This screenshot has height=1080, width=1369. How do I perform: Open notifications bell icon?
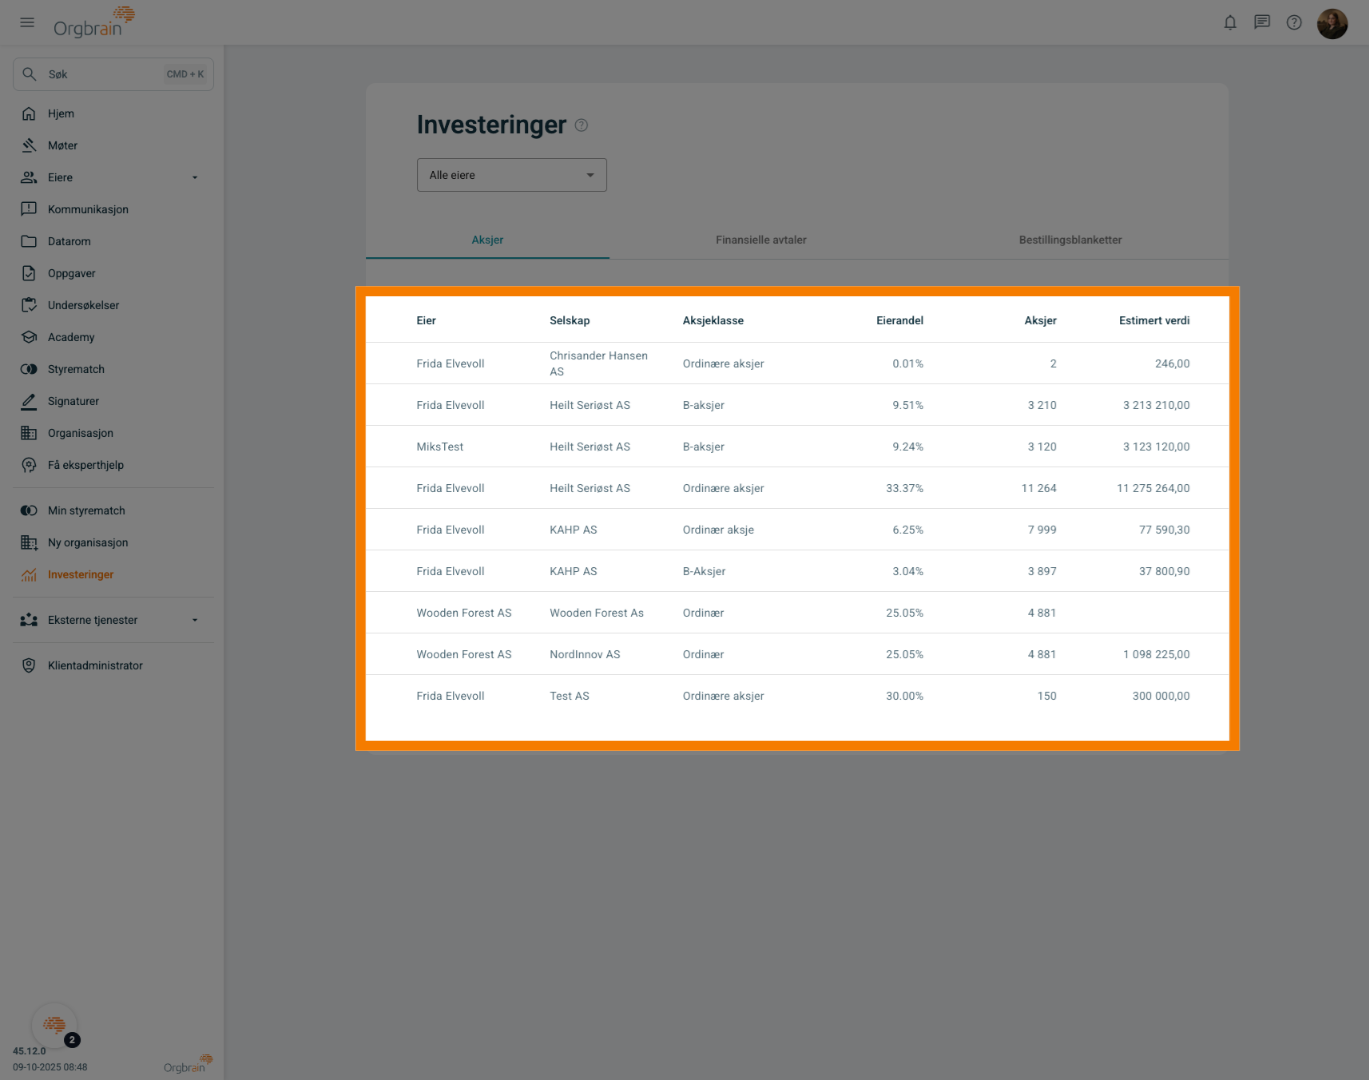(x=1230, y=22)
